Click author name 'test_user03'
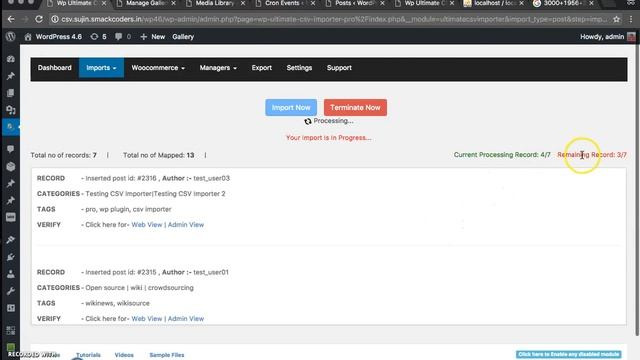 pyautogui.click(x=211, y=178)
